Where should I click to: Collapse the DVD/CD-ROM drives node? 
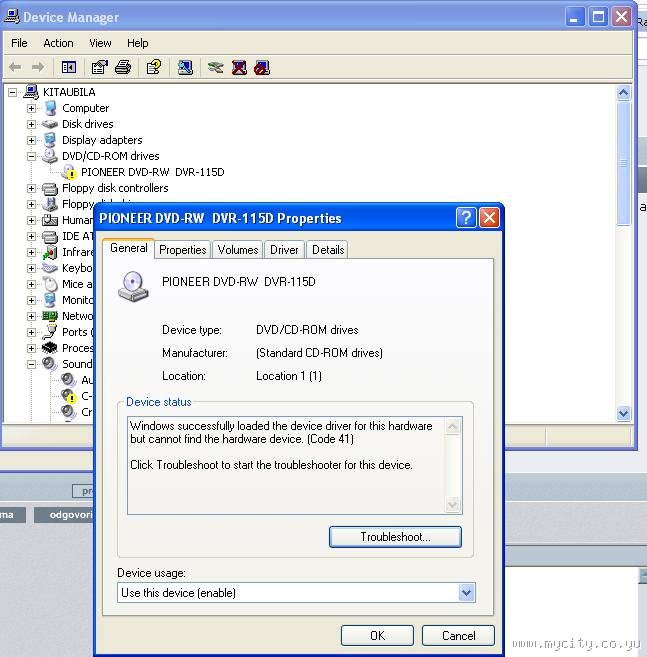tap(31, 156)
